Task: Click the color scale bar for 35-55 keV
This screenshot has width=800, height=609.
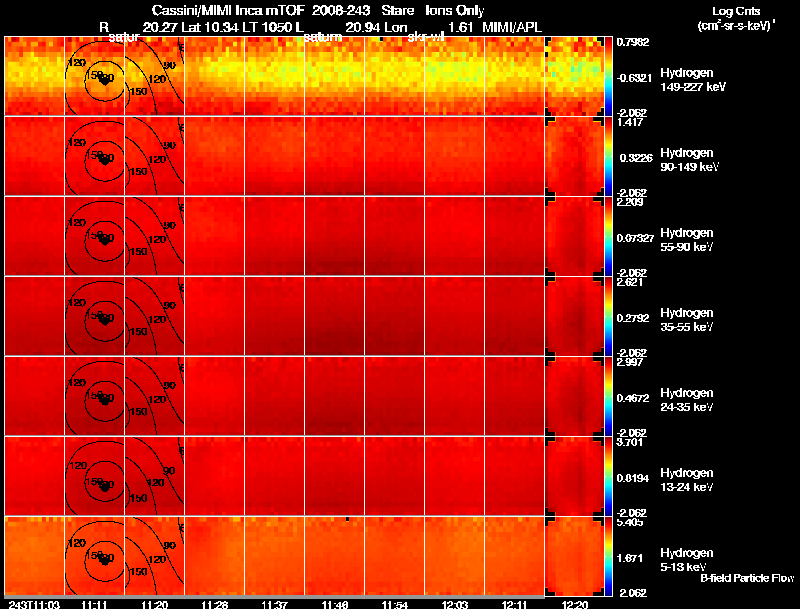Action: pyautogui.click(x=608, y=317)
